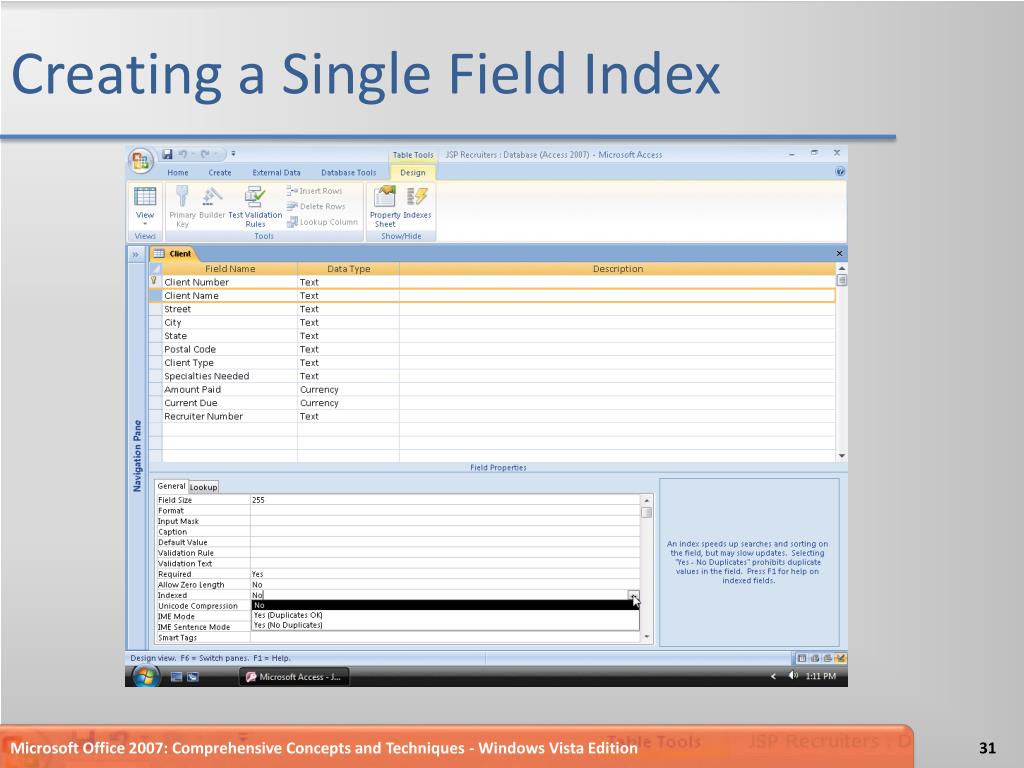Open the Property Sheet
The height and width of the screenshot is (768, 1024).
coord(385,206)
